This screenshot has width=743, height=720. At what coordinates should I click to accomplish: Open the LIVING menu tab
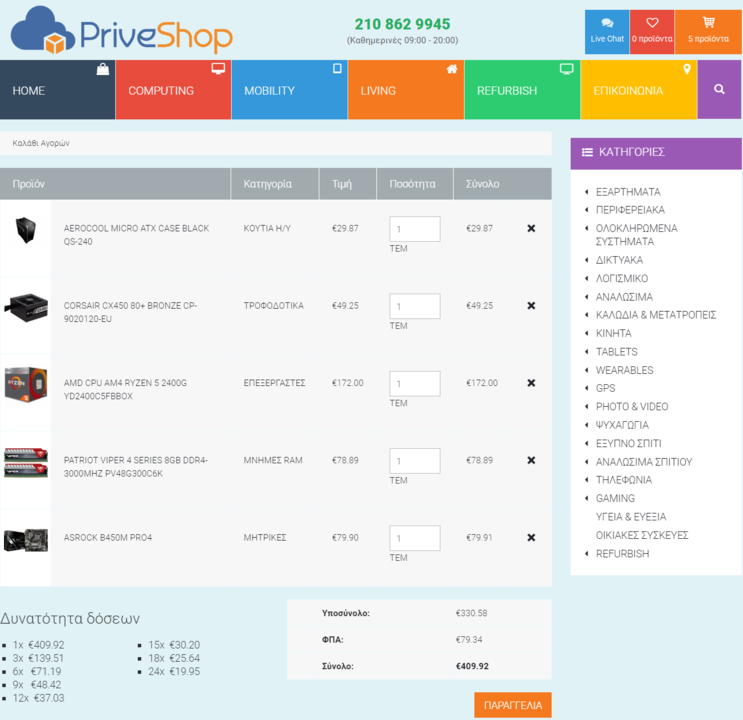[406, 90]
